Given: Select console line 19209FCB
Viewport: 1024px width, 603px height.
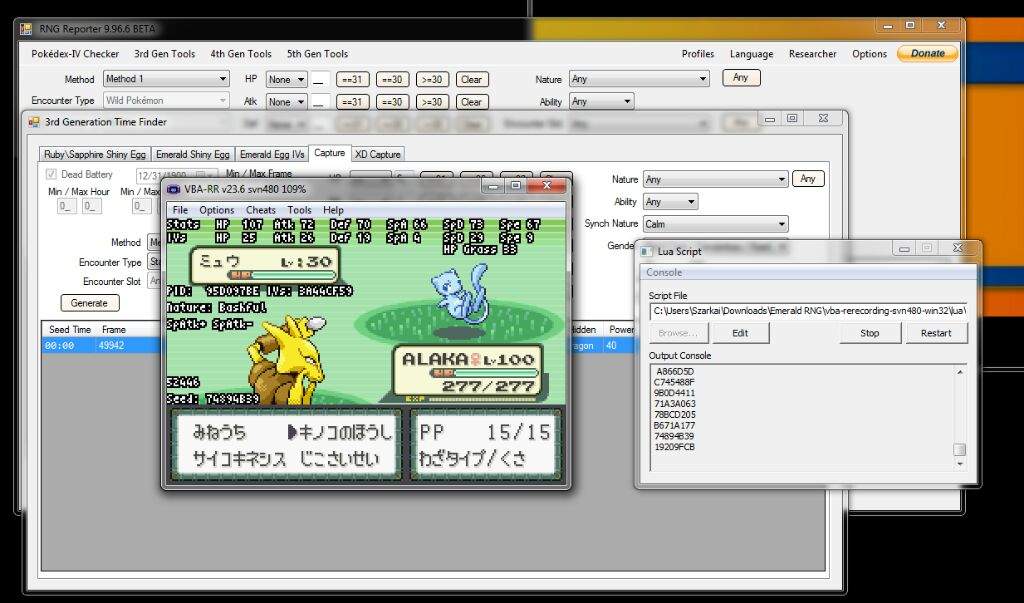Looking at the screenshot, I should [674, 447].
